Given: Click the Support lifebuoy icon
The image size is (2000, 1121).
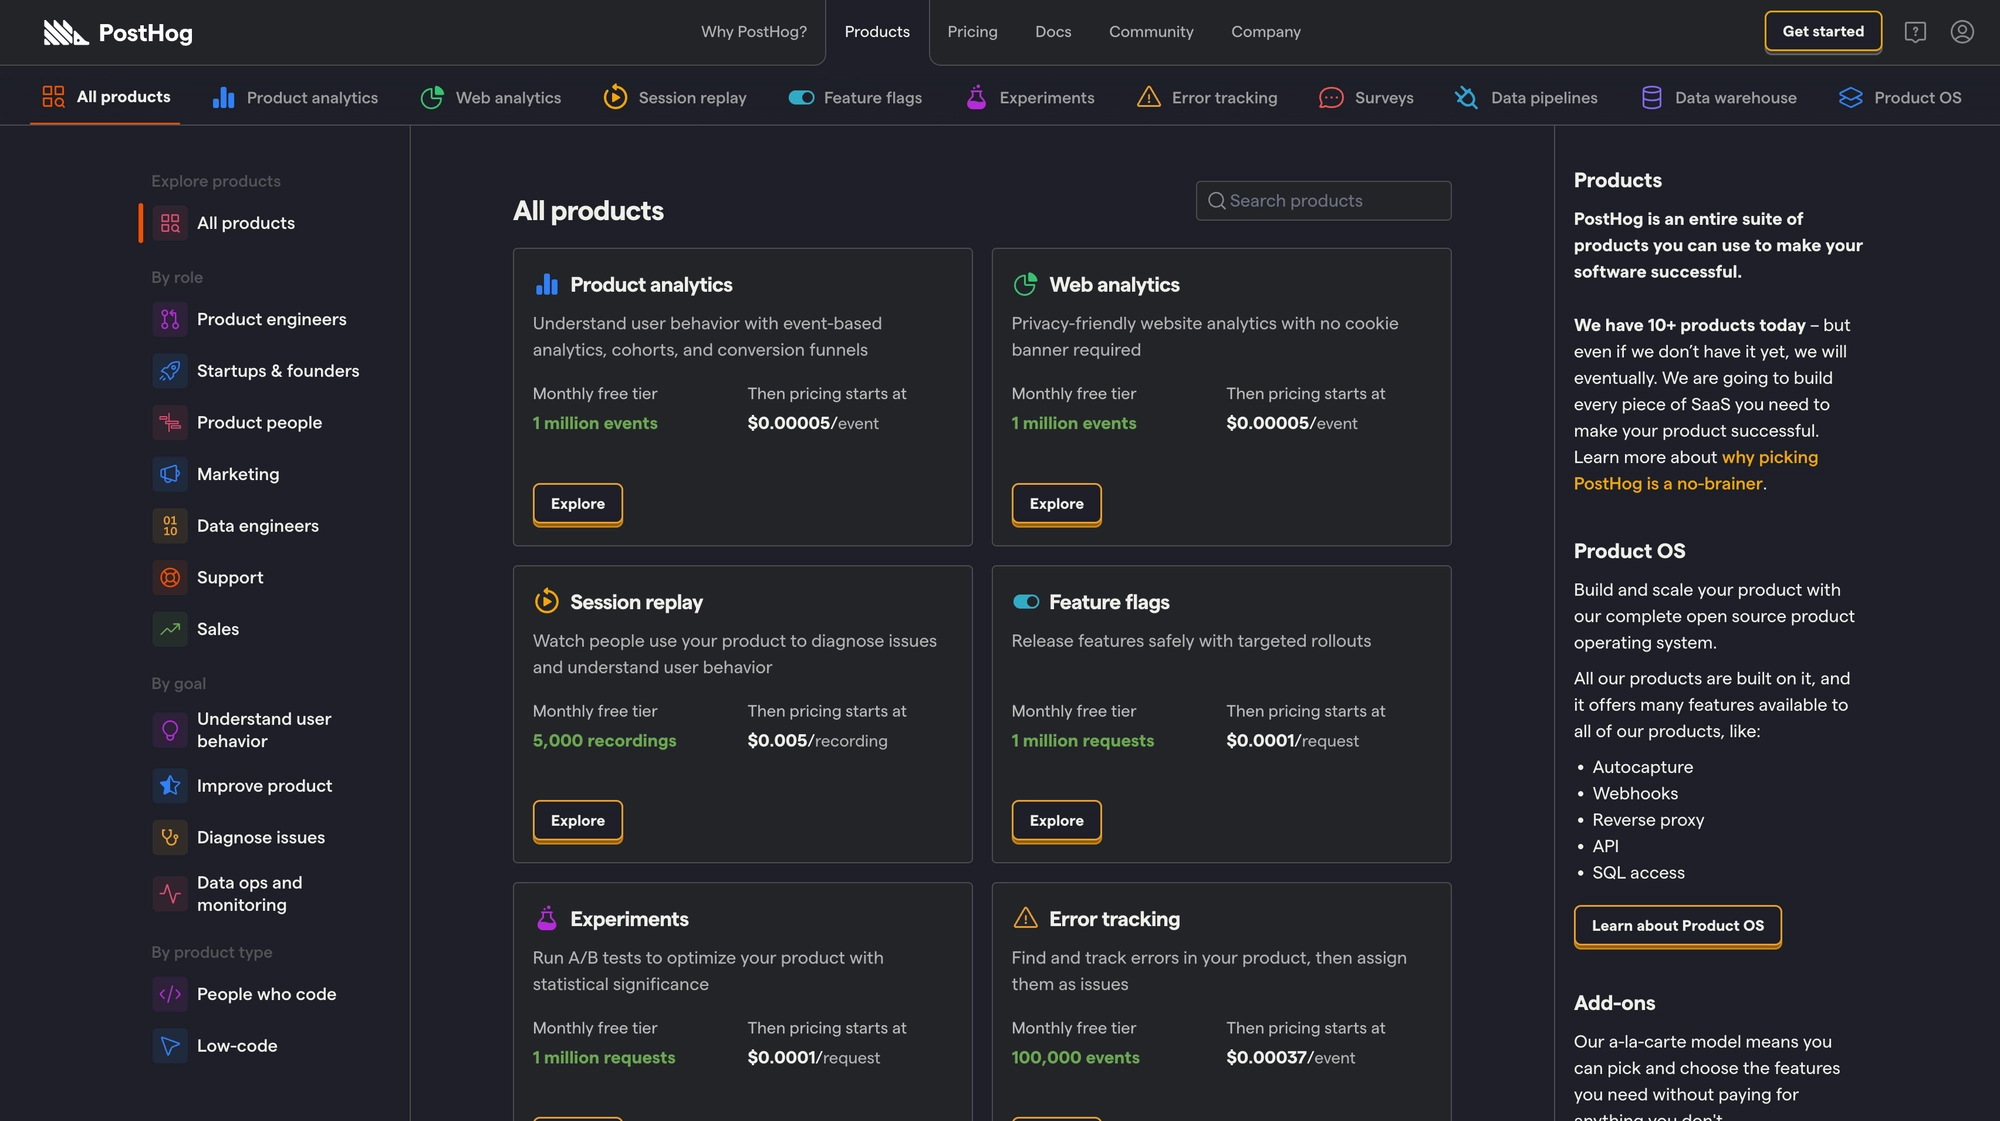Looking at the screenshot, I should pyautogui.click(x=170, y=577).
